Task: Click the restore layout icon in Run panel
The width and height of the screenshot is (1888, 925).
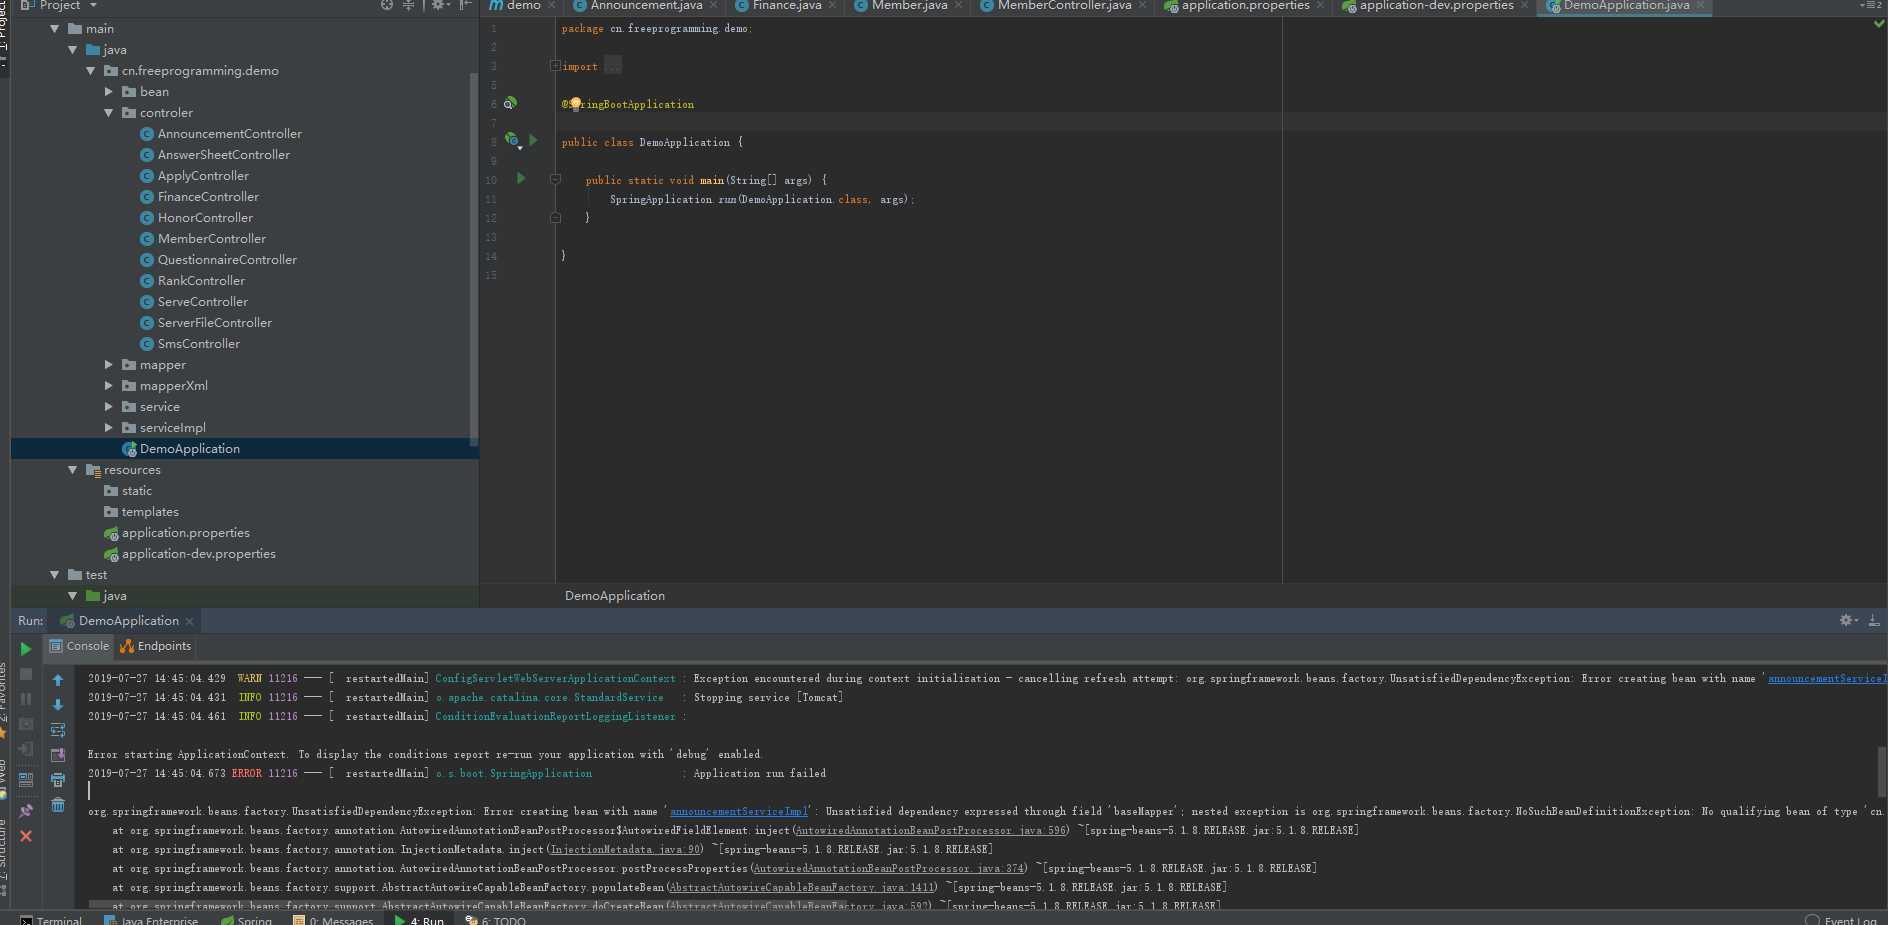Action: point(26,779)
